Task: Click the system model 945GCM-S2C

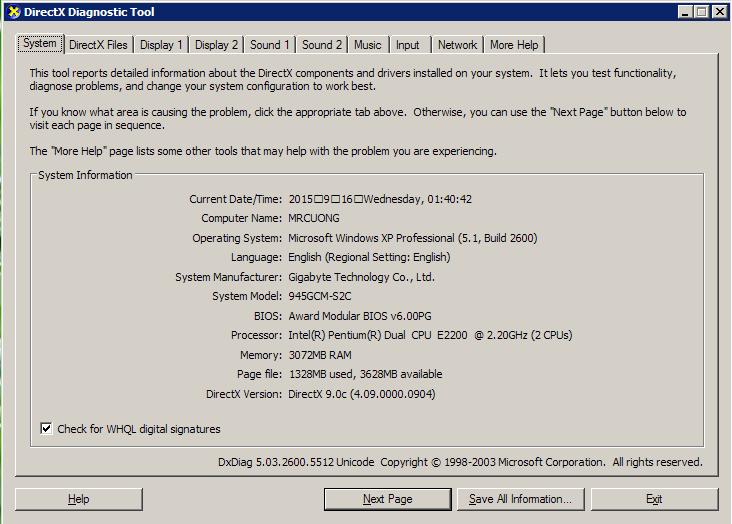Action: (320, 296)
